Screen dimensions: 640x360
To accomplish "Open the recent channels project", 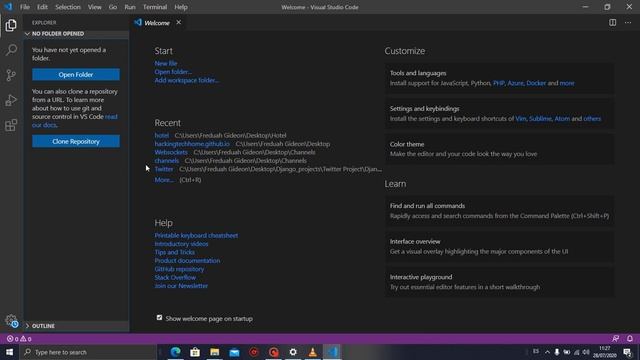I will coord(167,161).
